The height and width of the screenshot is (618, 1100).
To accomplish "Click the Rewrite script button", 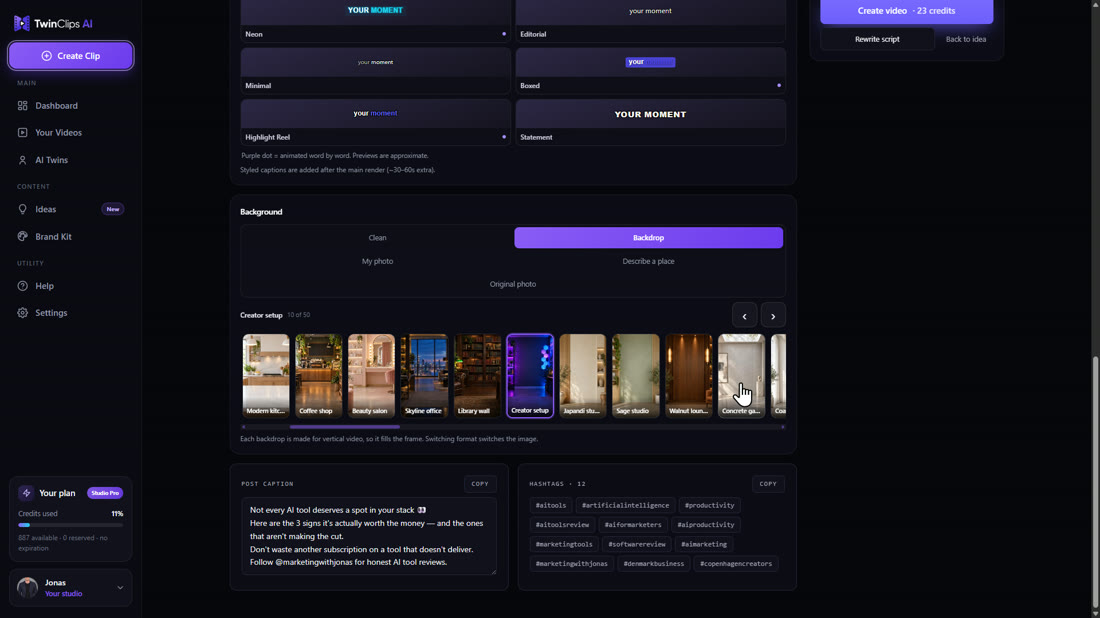I will click(x=877, y=39).
